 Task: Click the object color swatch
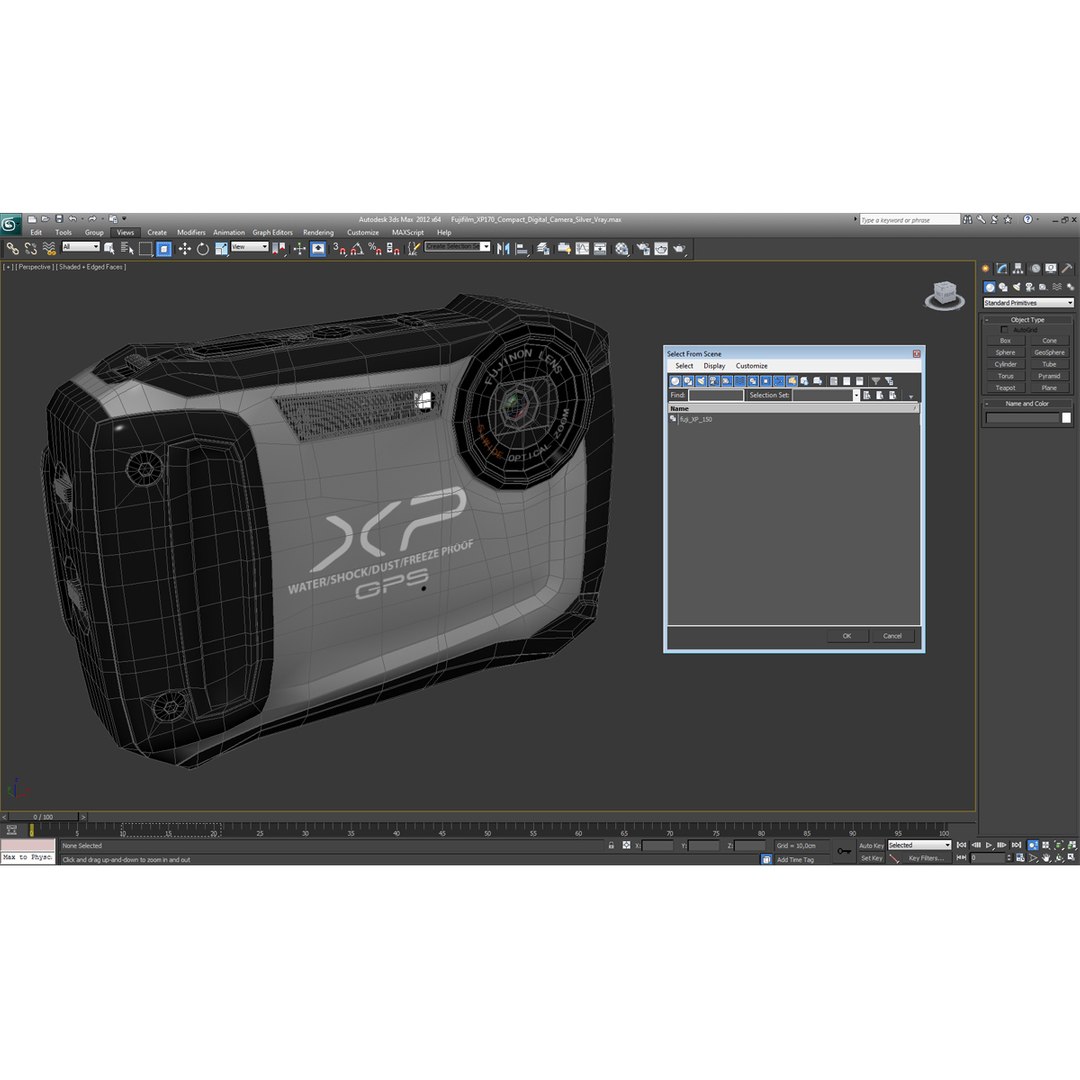tap(1066, 417)
